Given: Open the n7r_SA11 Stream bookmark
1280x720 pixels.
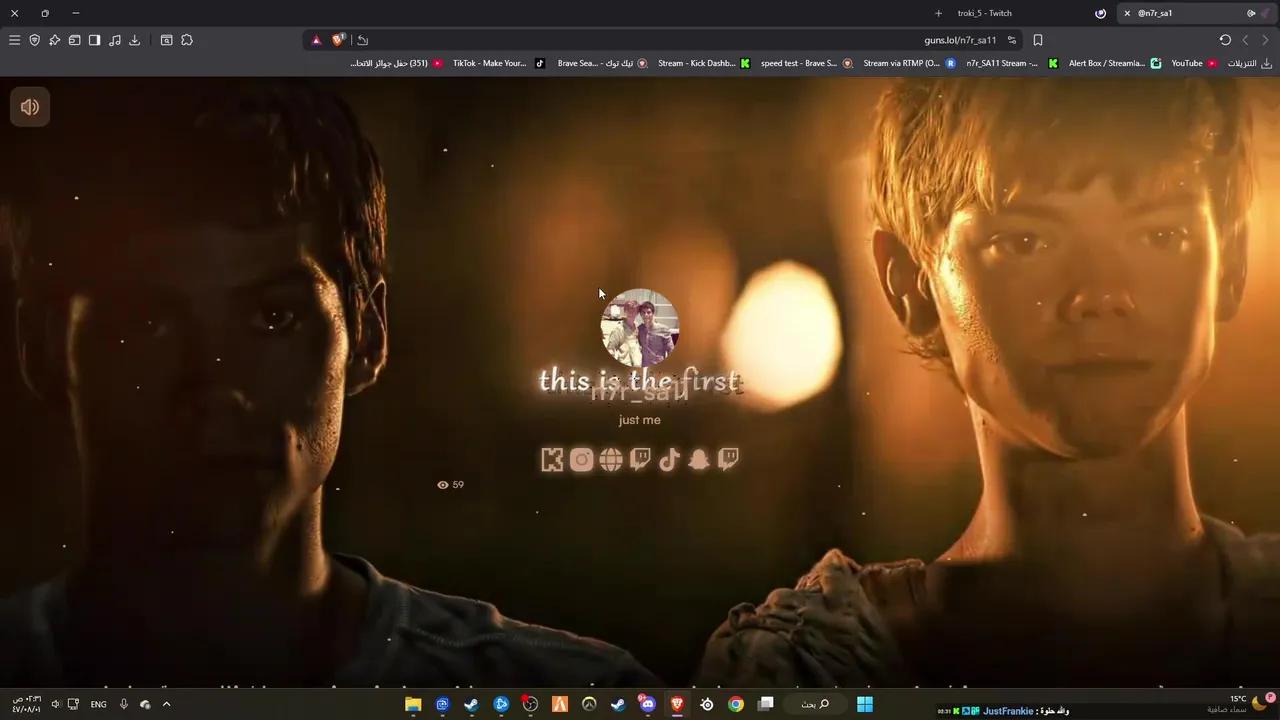Looking at the screenshot, I should [1012, 63].
